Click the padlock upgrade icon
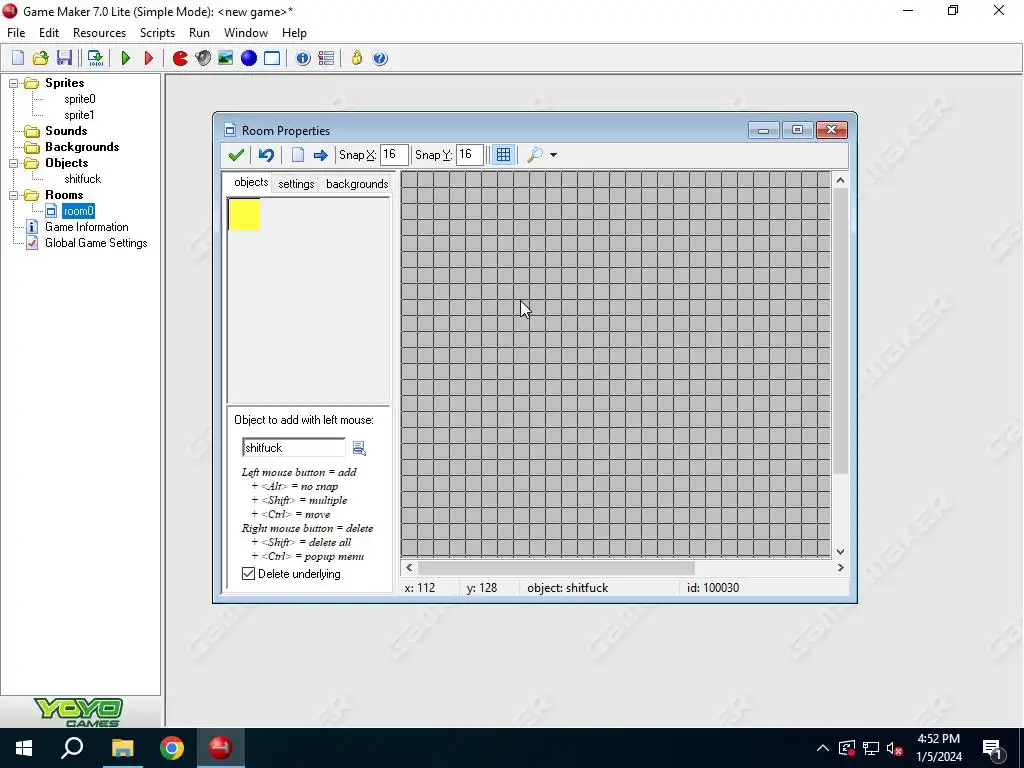 (x=357, y=58)
